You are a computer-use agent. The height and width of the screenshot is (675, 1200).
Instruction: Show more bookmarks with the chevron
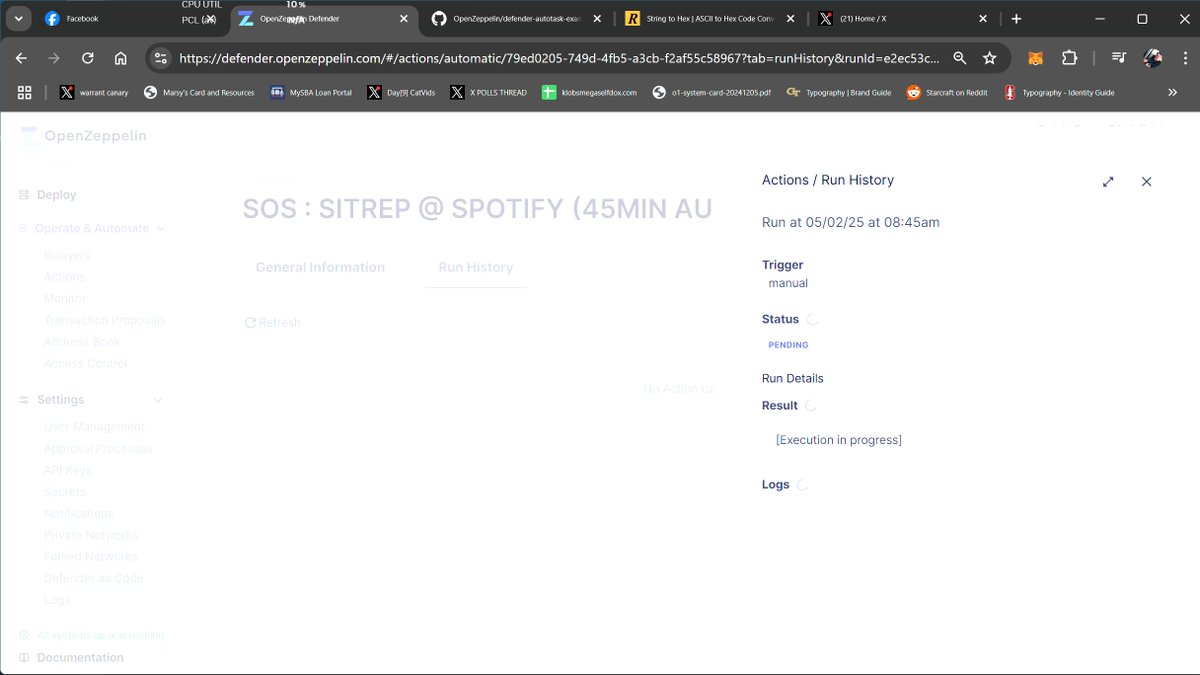1172,92
